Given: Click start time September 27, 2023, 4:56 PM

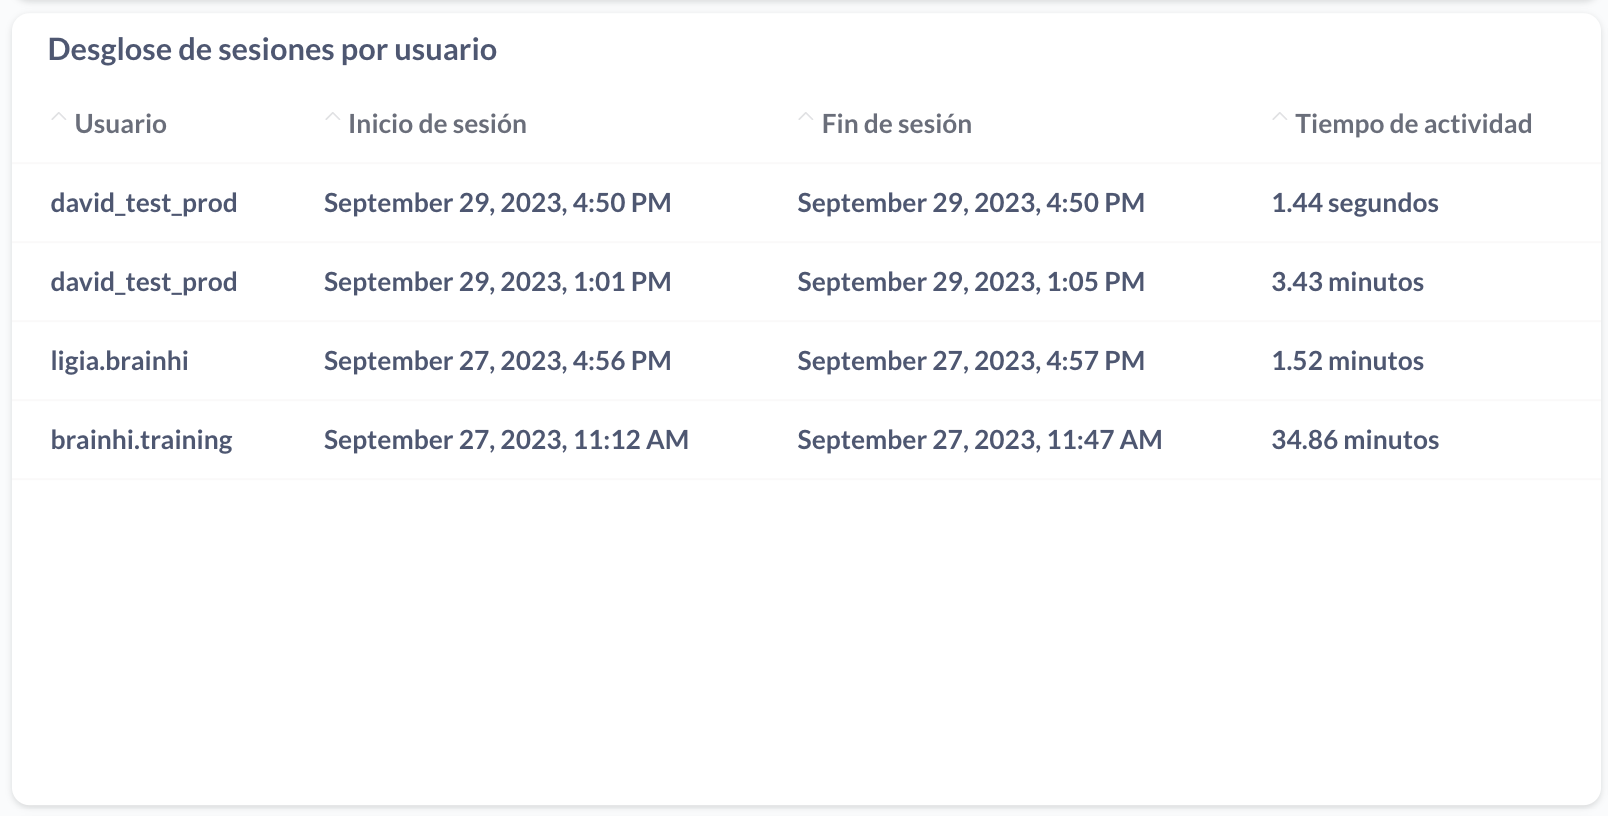Looking at the screenshot, I should click(497, 361).
